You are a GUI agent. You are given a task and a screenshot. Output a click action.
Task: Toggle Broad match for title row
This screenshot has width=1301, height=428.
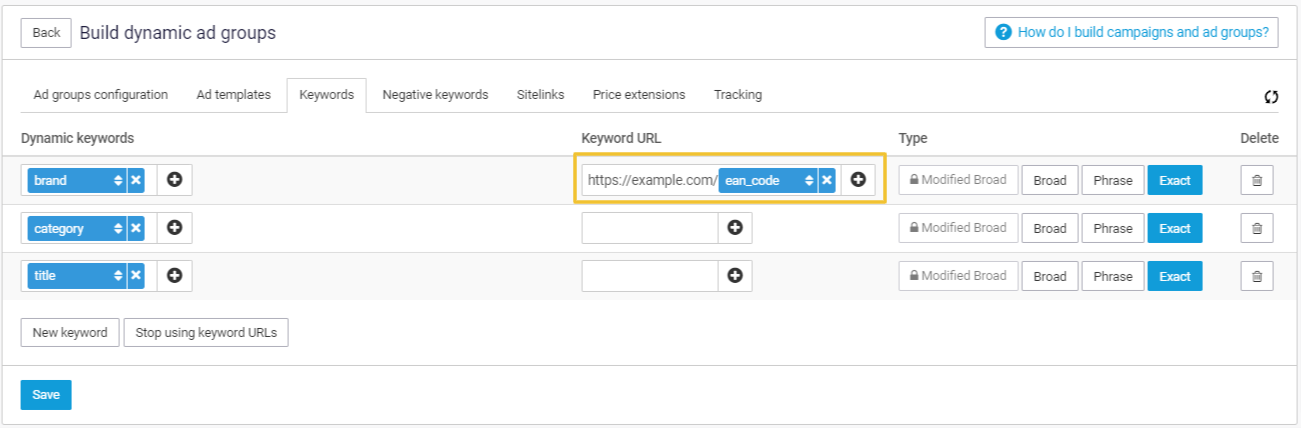pyautogui.click(x=1050, y=277)
